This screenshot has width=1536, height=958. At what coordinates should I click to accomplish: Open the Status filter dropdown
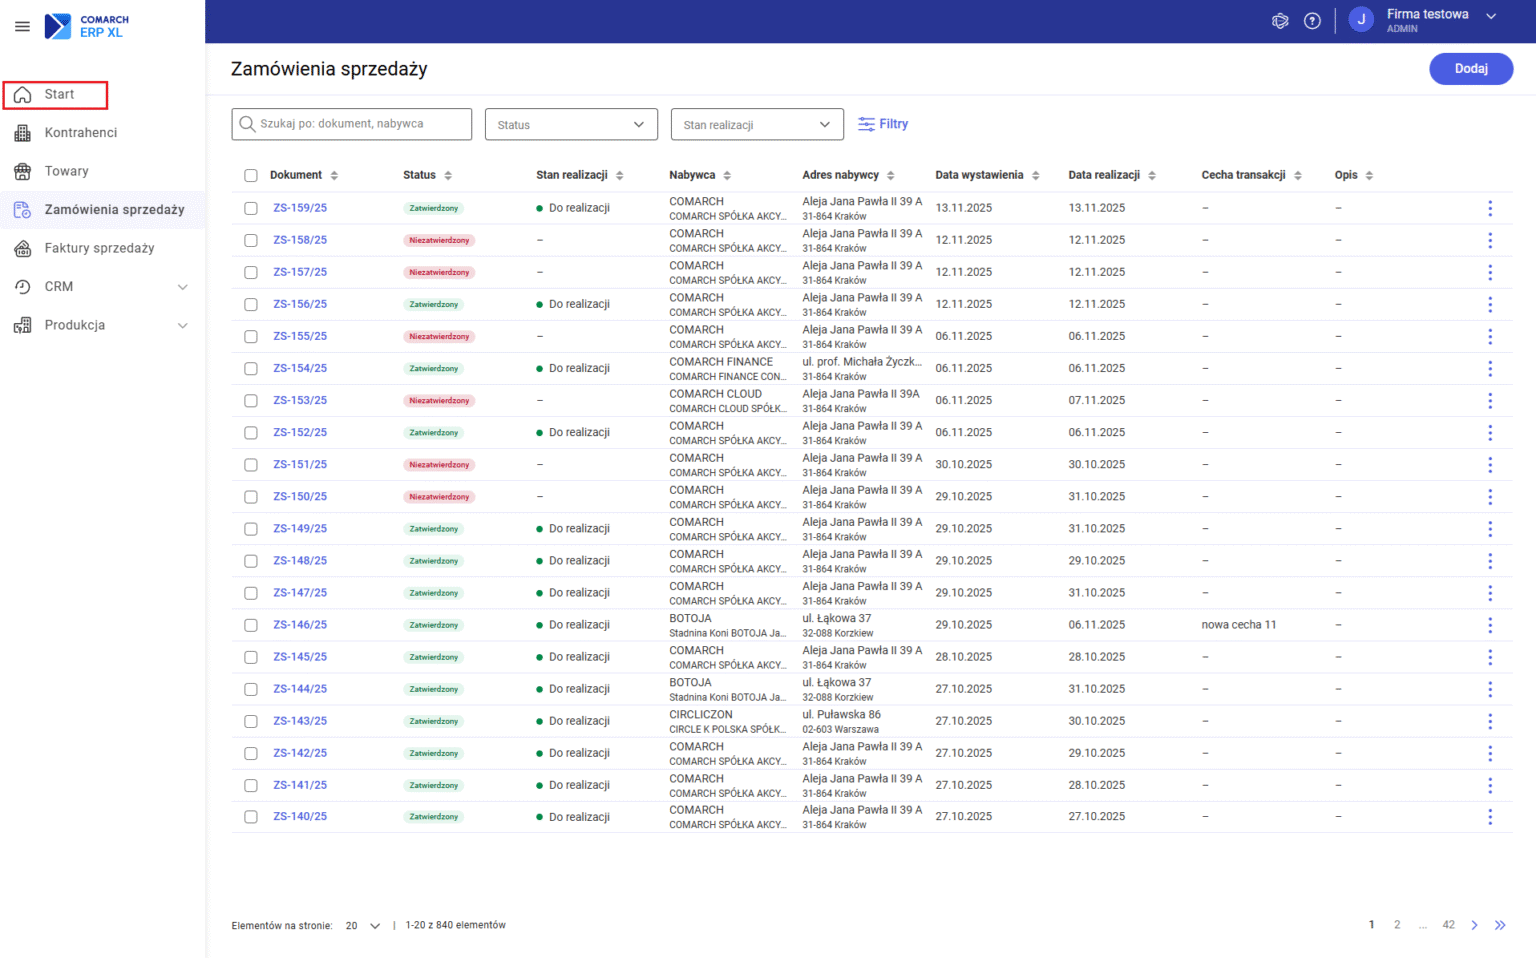[571, 124]
